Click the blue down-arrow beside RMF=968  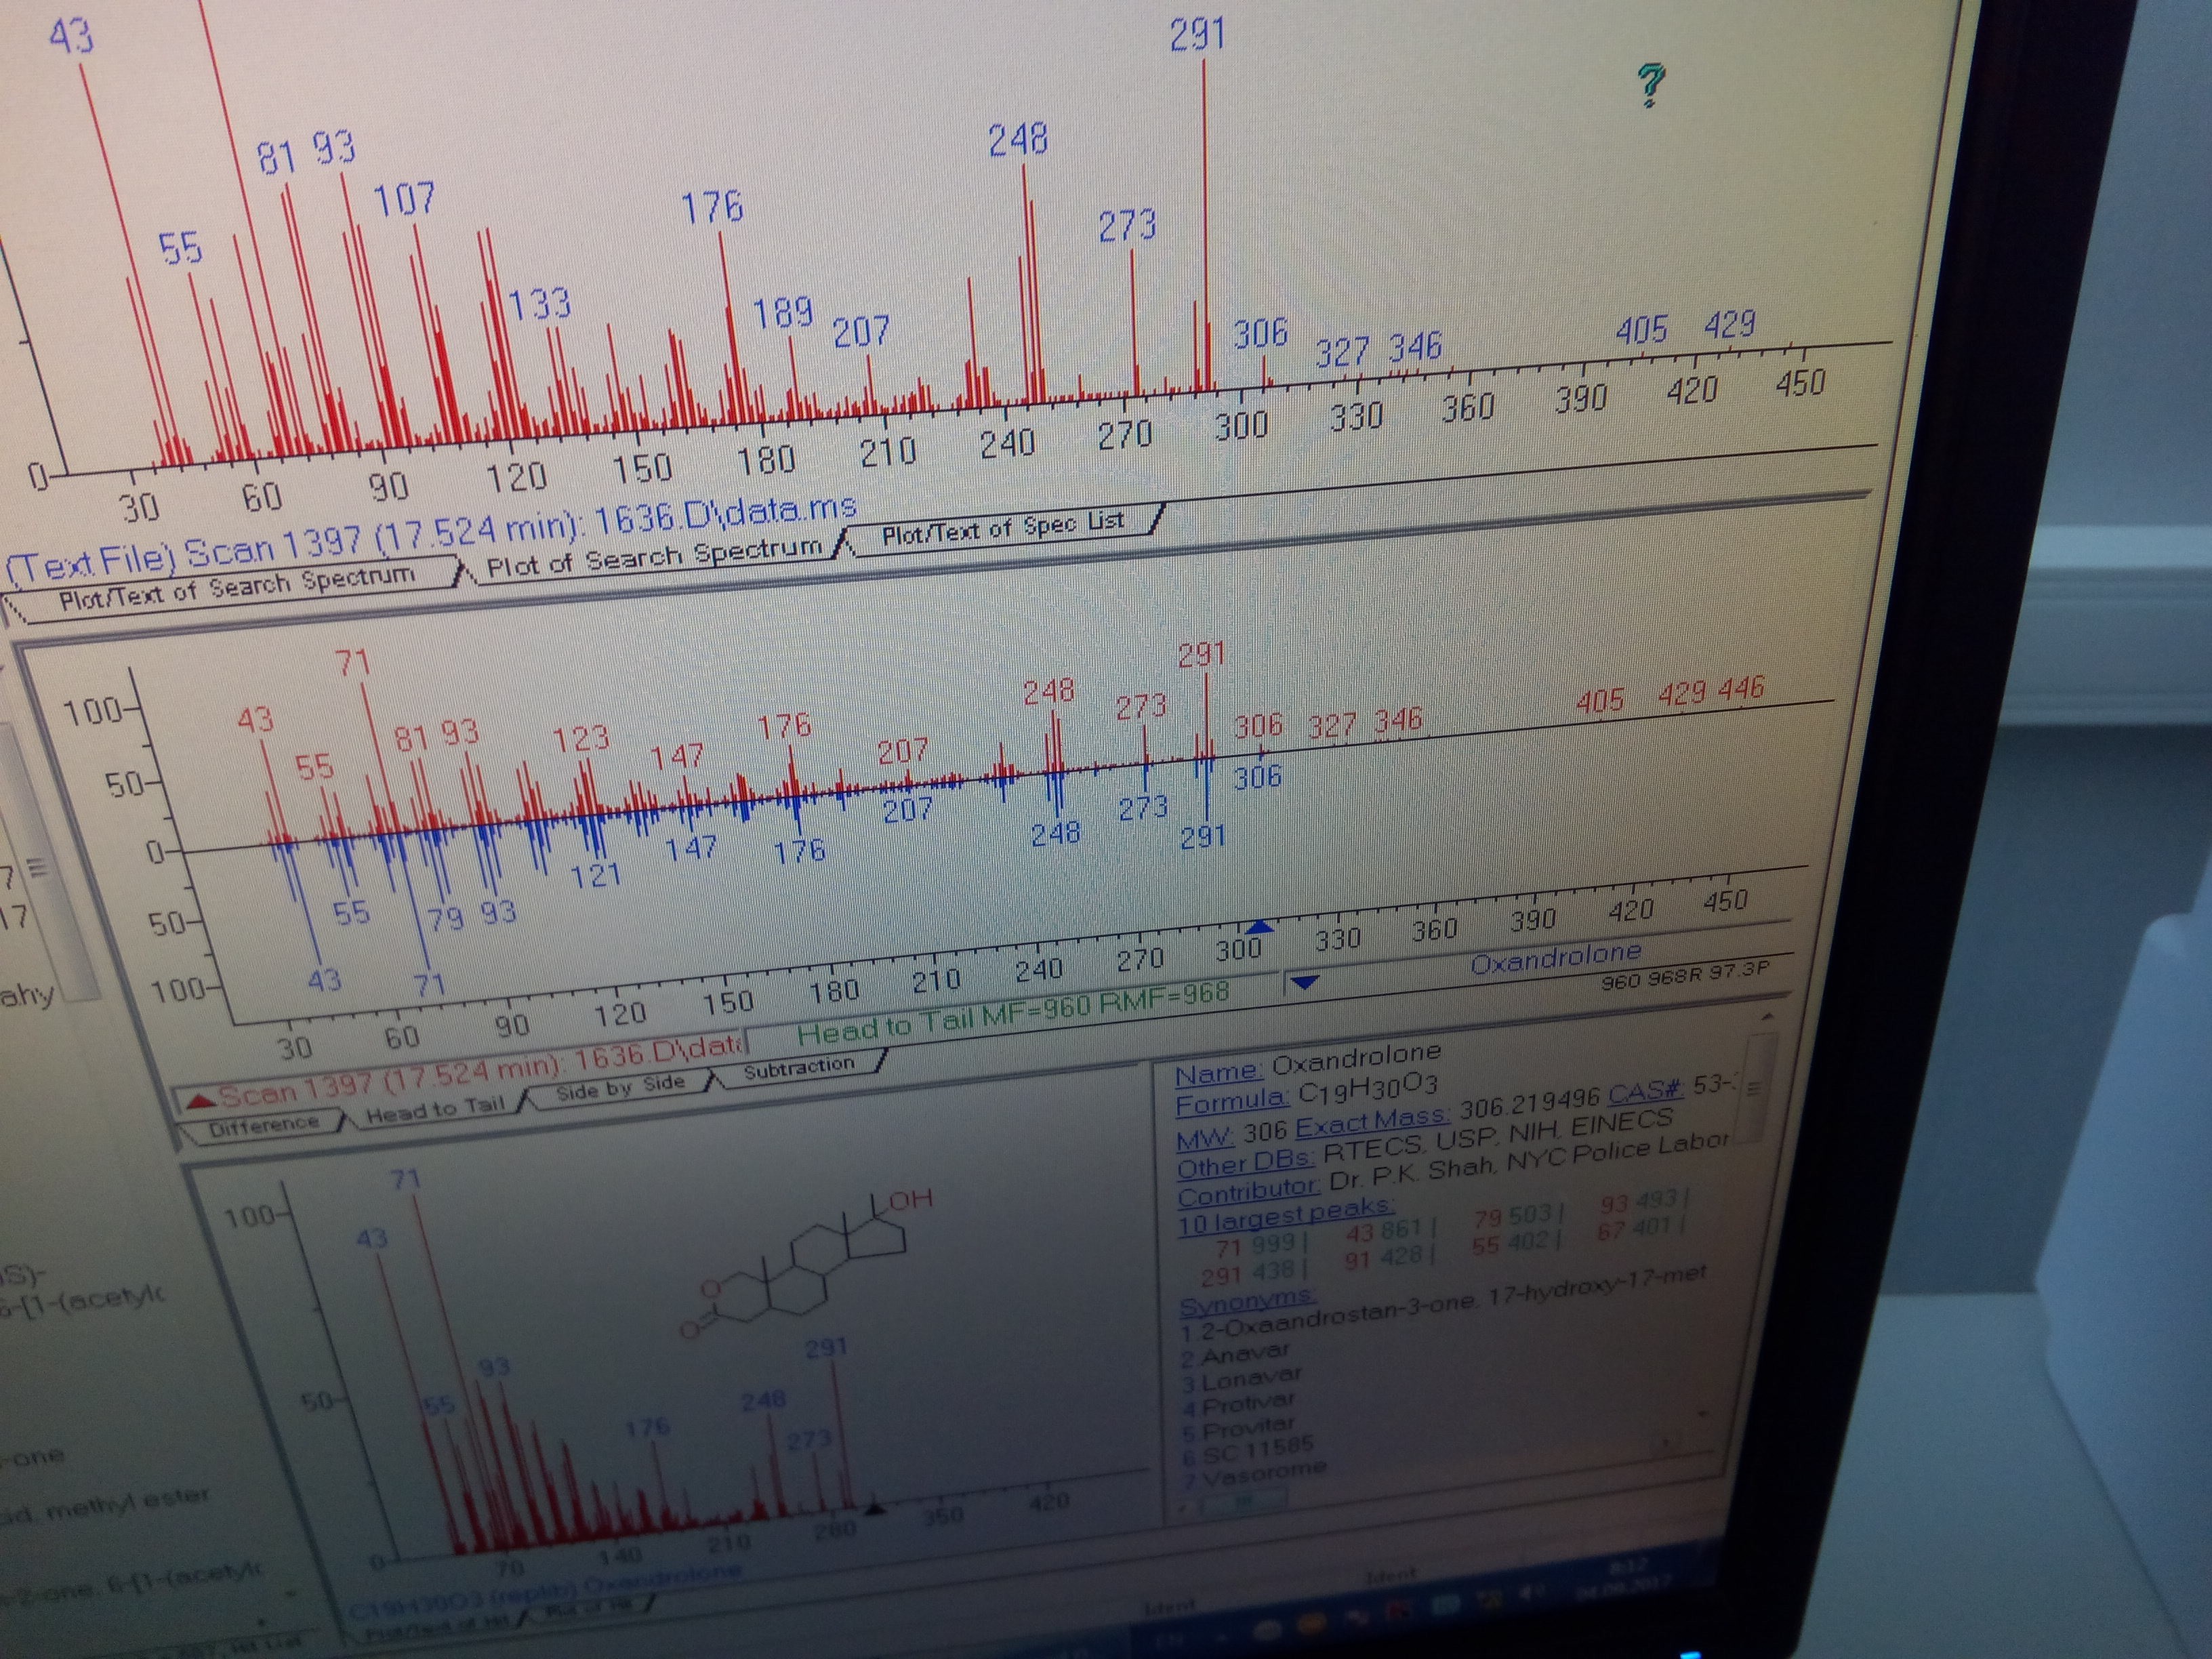(x=1304, y=982)
